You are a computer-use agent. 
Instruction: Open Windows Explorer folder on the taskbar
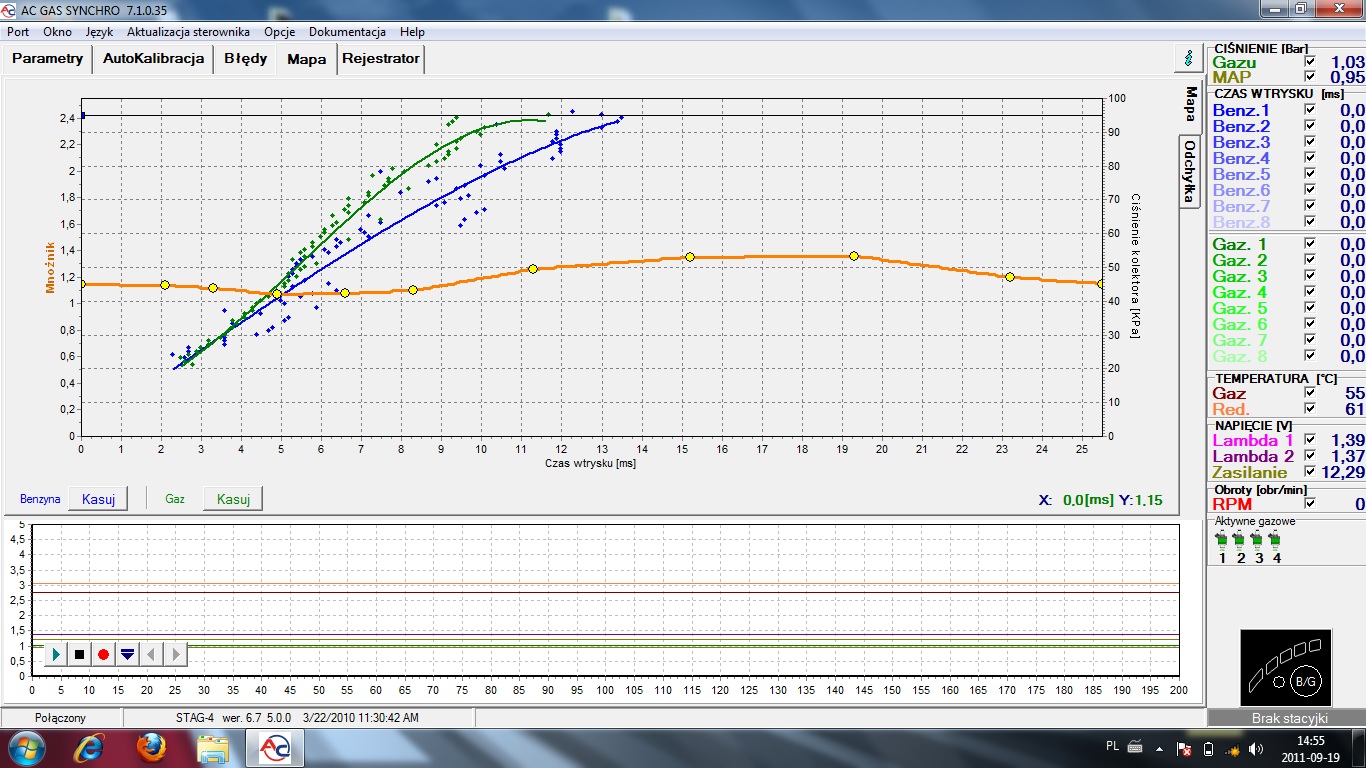pyautogui.click(x=213, y=748)
